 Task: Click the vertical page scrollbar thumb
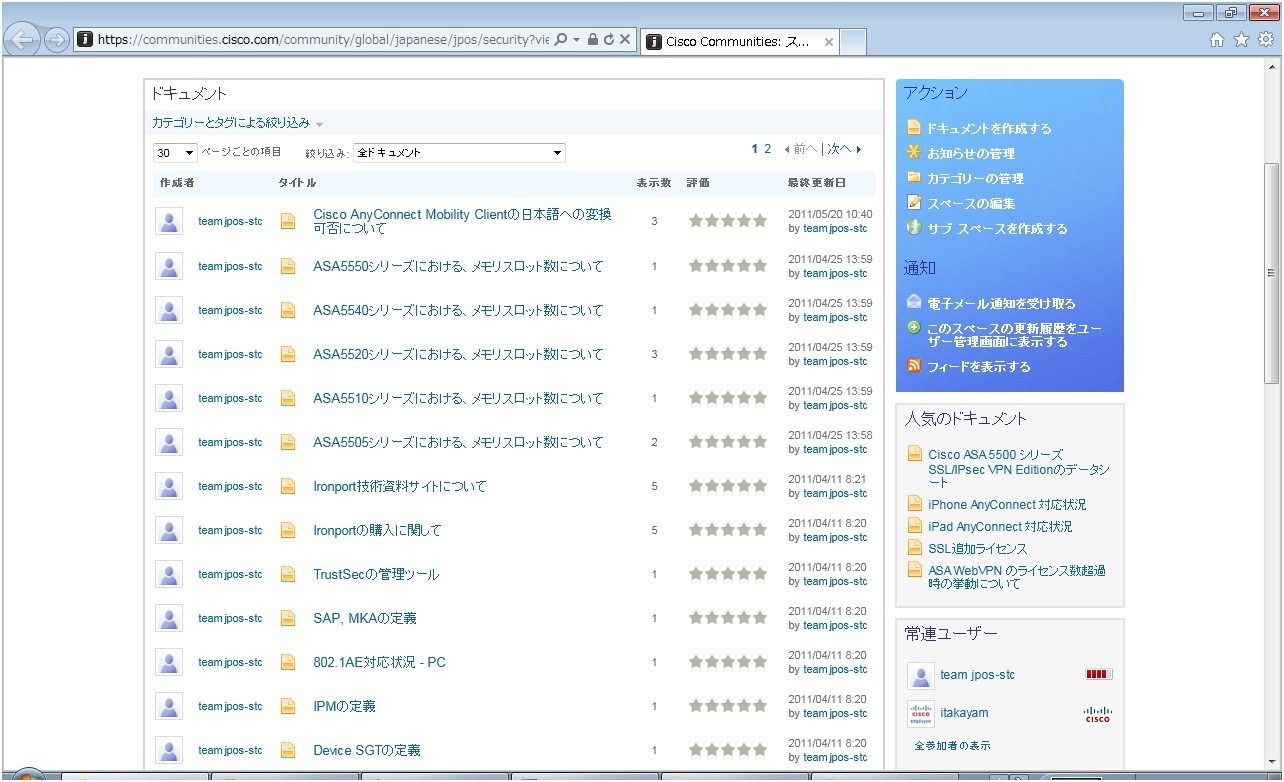[1271, 273]
